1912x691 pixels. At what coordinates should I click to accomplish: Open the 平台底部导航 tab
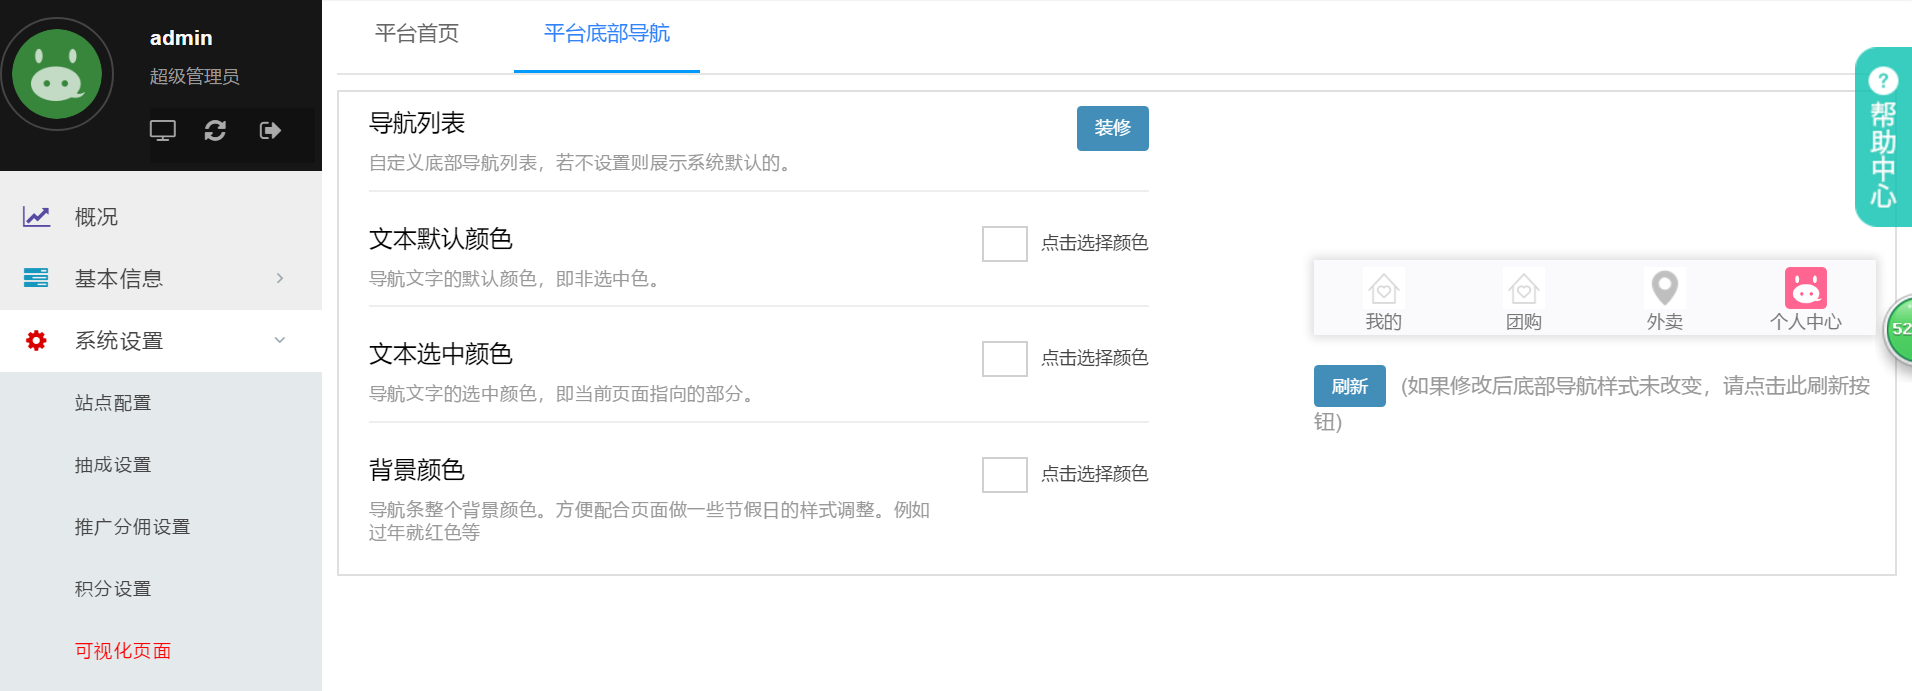tap(606, 33)
